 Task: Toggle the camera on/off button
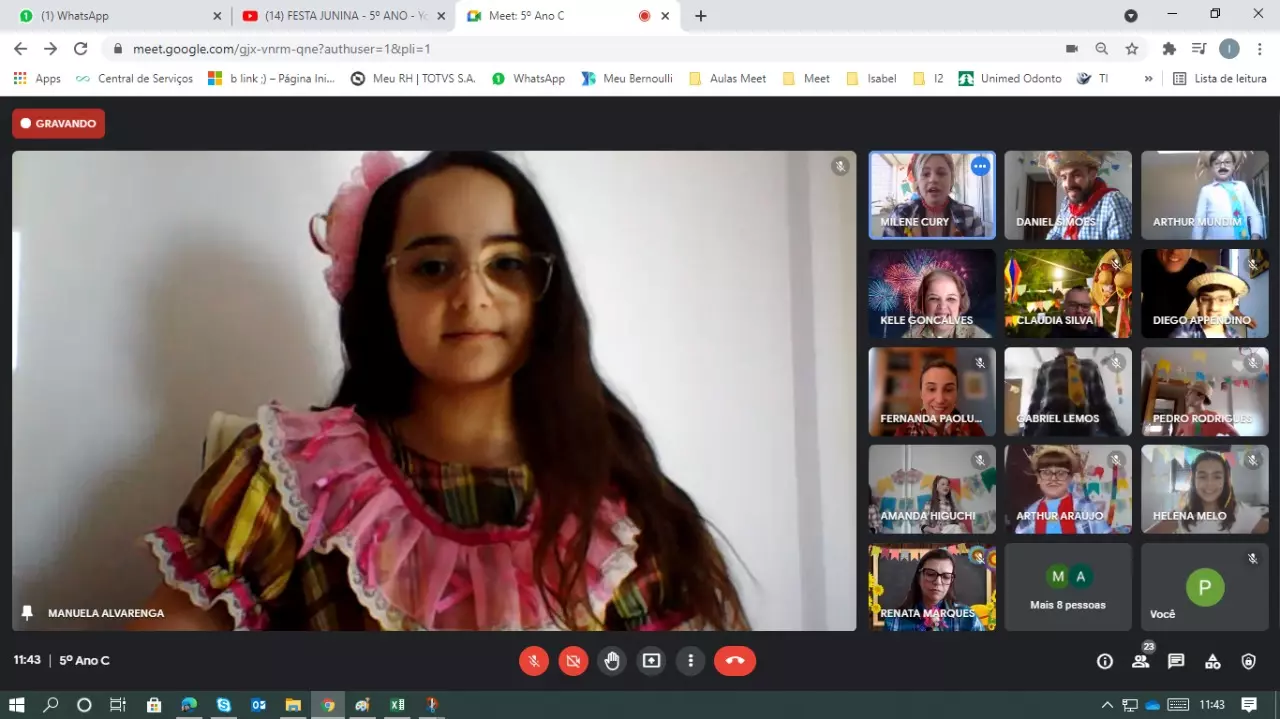click(573, 661)
